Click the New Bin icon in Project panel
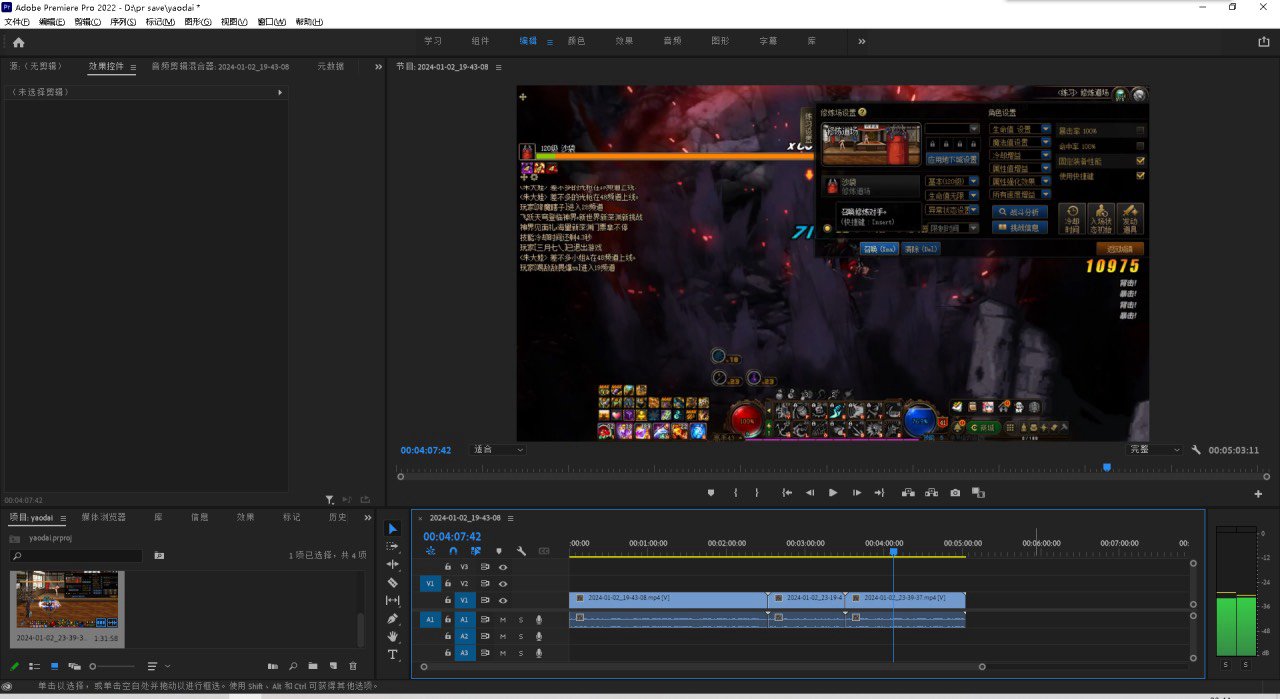This screenshot has width=1280, height=699. coord(313,666)
